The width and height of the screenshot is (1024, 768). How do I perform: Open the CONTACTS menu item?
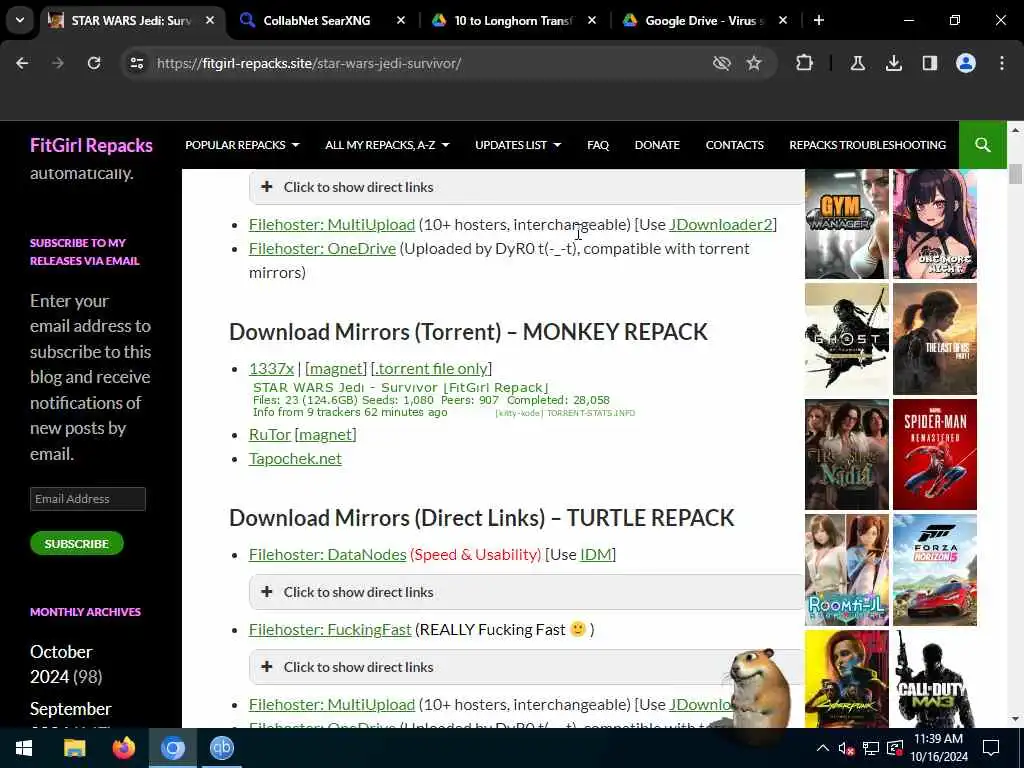(x=734, y=145)
